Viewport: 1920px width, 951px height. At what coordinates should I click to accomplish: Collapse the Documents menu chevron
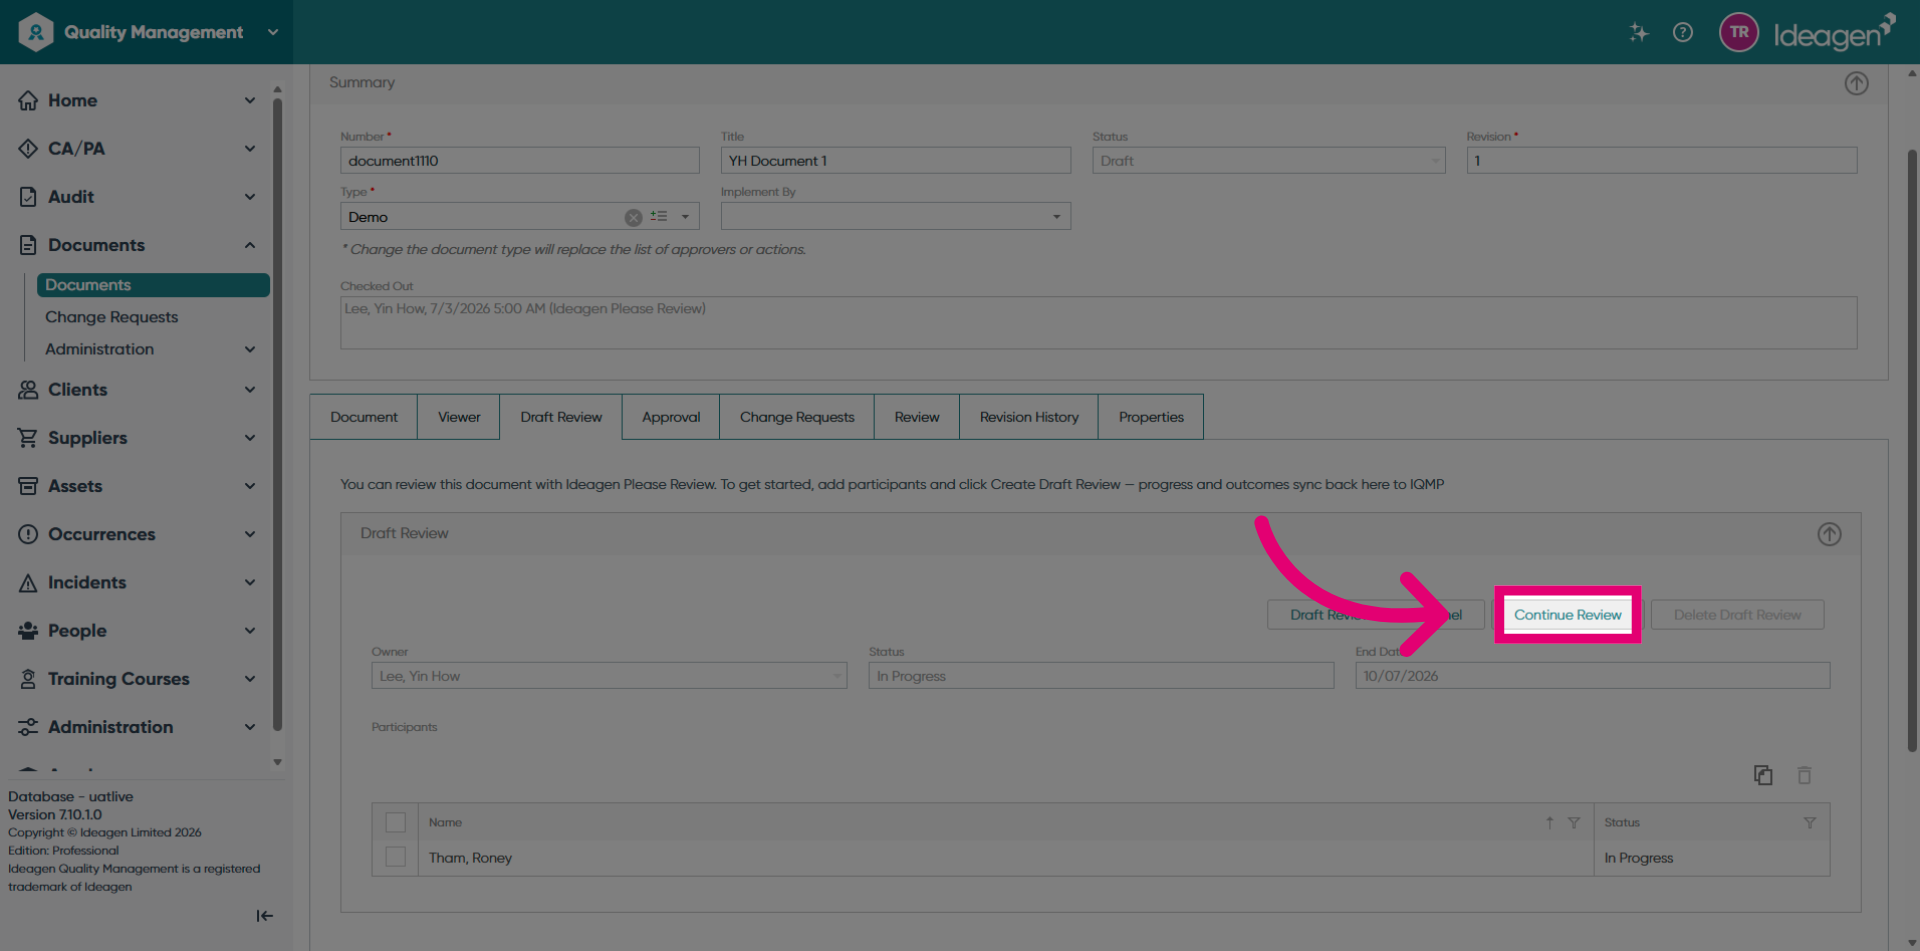tap(250, 245)
